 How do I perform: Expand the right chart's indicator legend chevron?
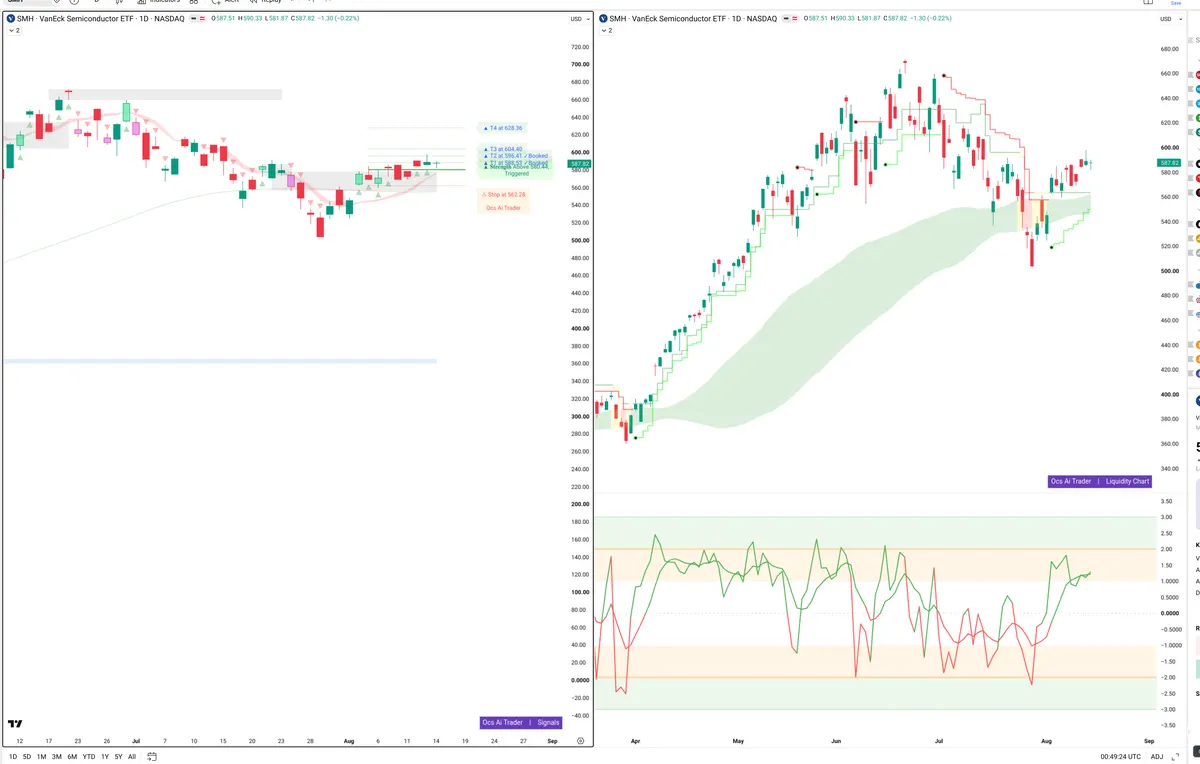click(607, 31)
